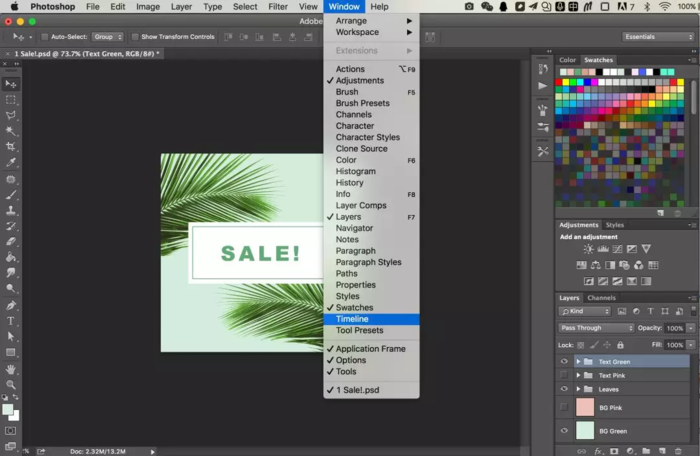Select the Brush tool
Screen dimensions: 700x456
11,195
